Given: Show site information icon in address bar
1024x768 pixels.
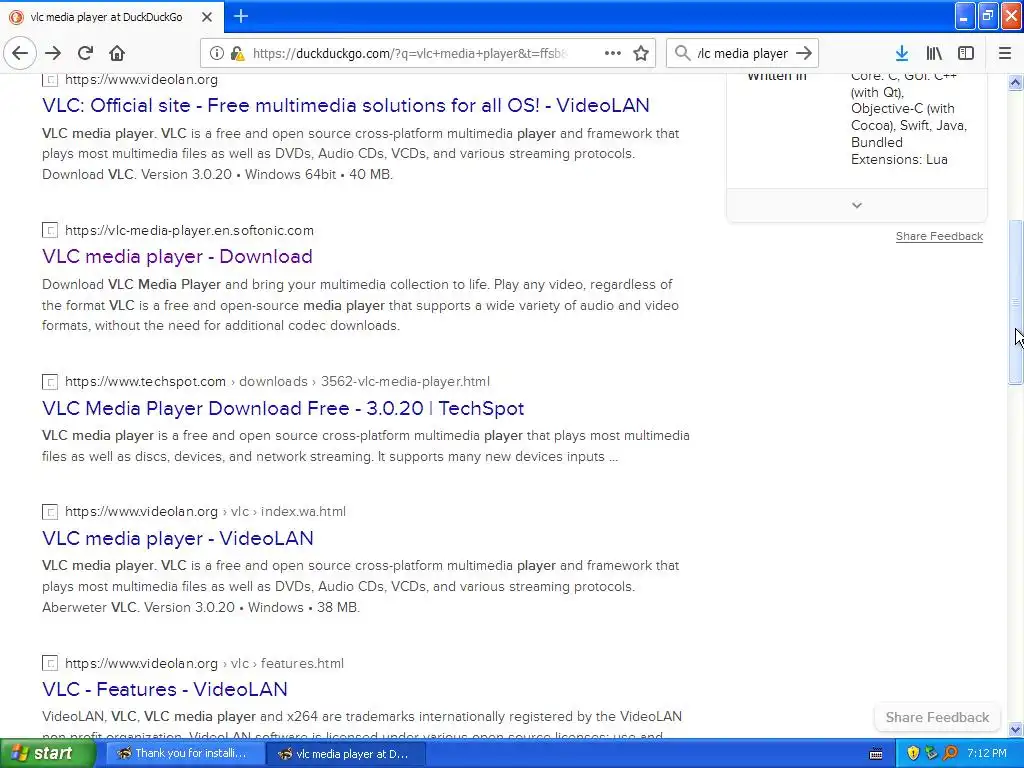Looking at the screenshot, I should pos(217,53).
